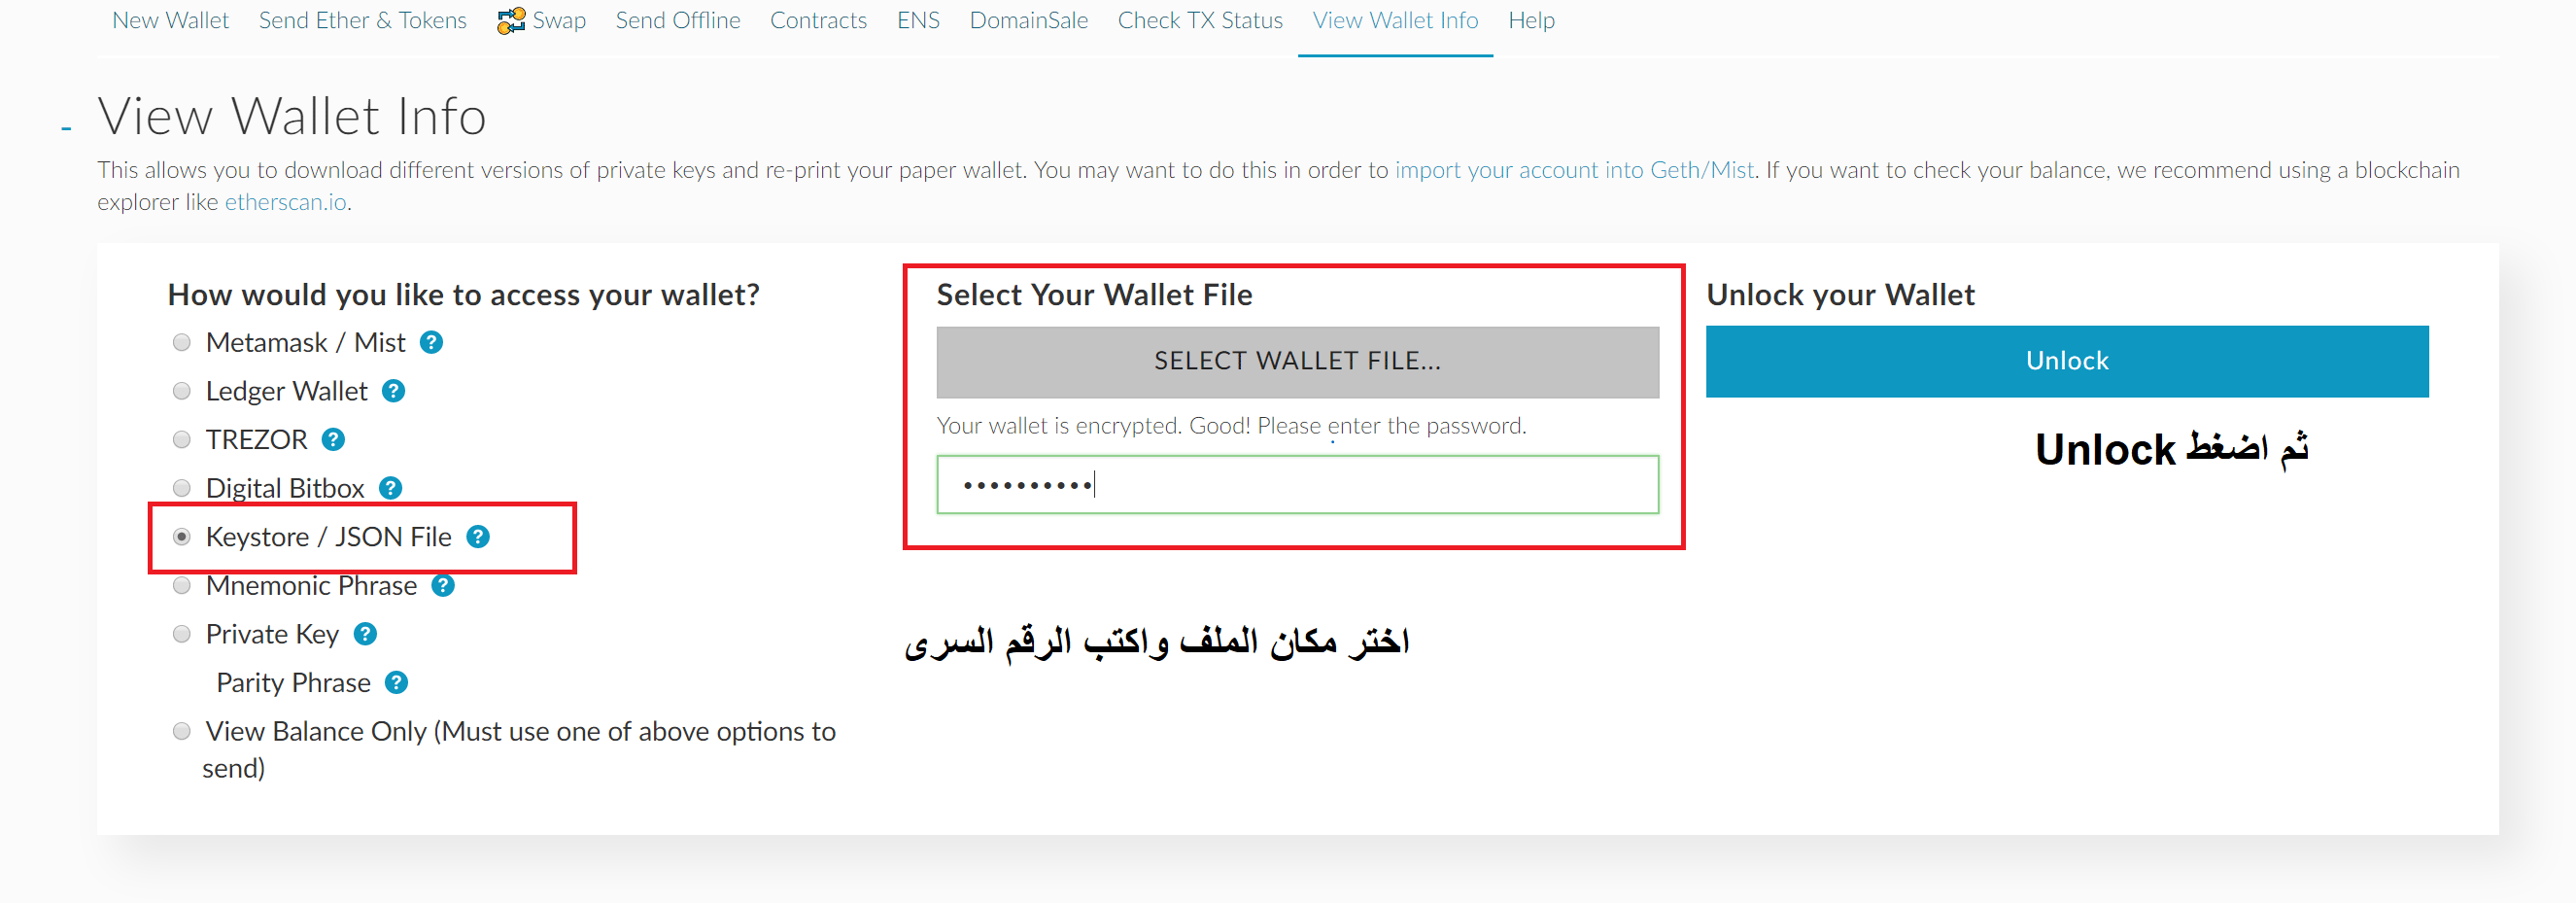
Task: Switch to the Contracts tab
Action: [x=818, y=21]
